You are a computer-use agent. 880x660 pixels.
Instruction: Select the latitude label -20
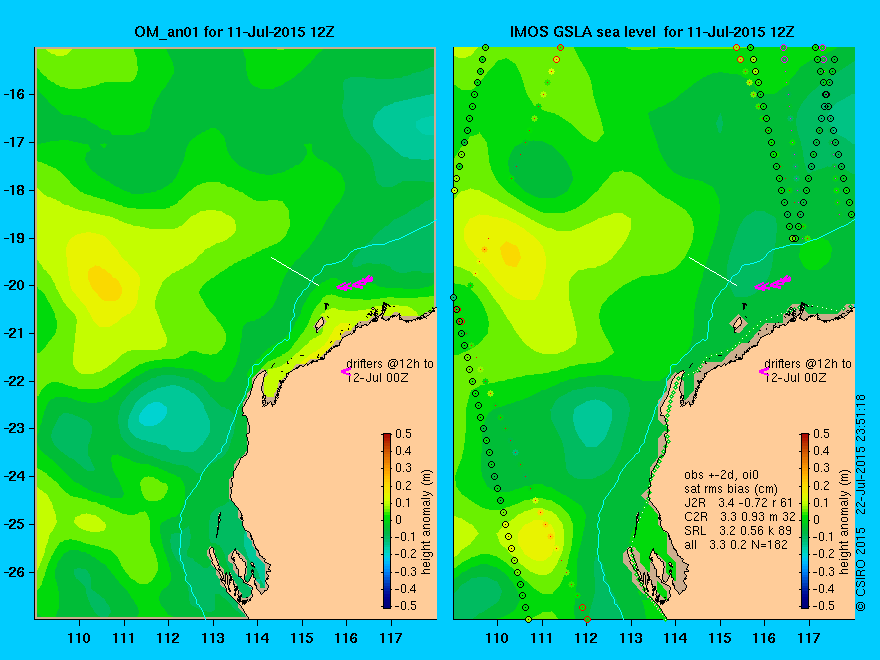coord(13,286)
